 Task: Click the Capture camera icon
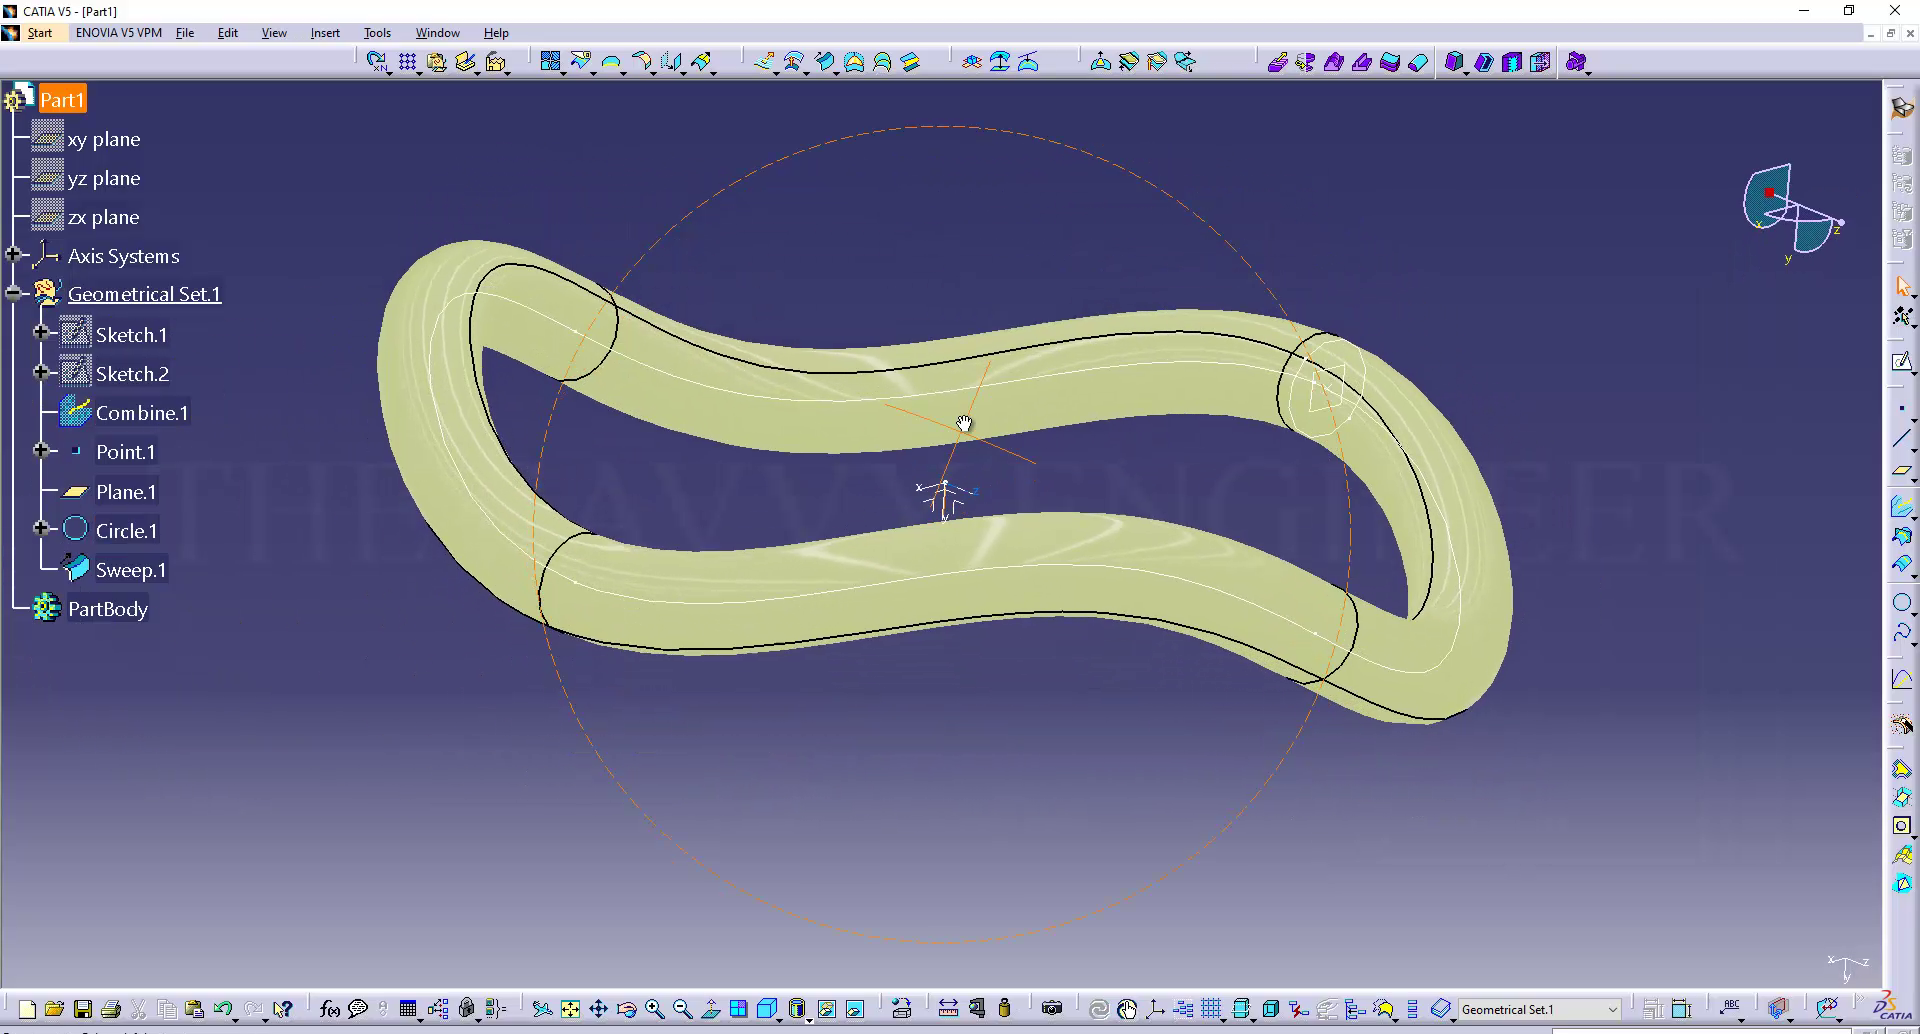pyautogui.click(x=1051, y=1009)
